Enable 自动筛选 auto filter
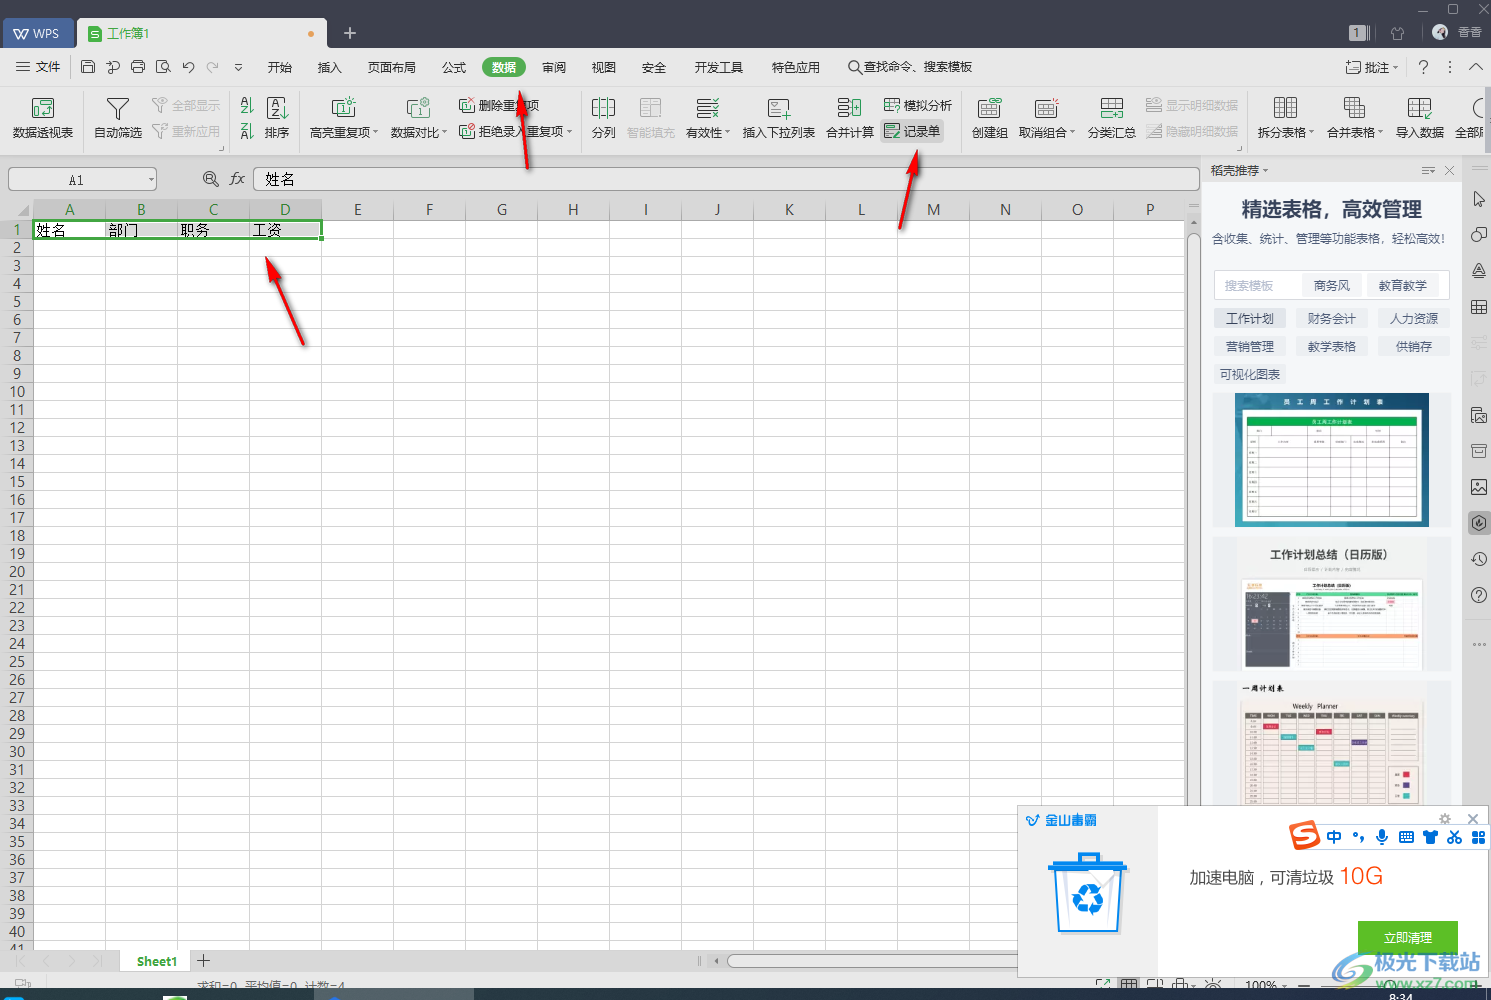The image size is (1491, 1000). [x=118, y=118]
